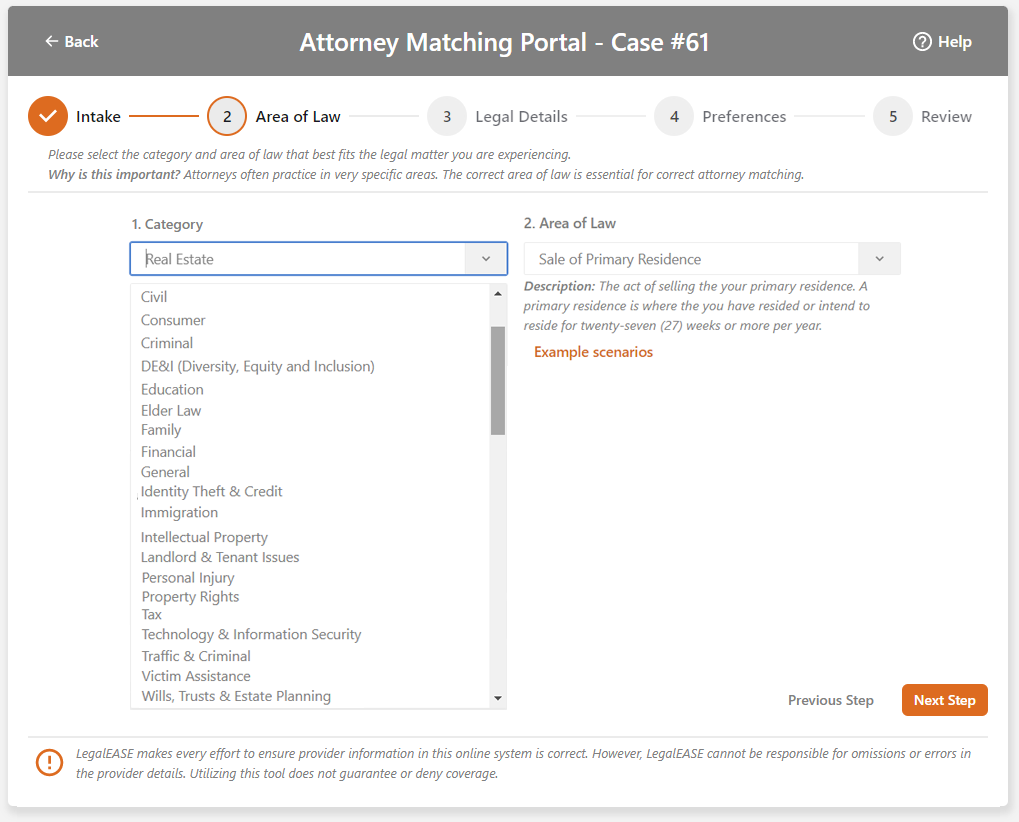This screenshot has height=822, width=1019.
Task: Click the back arrow icon
Action: coord(52,42)
